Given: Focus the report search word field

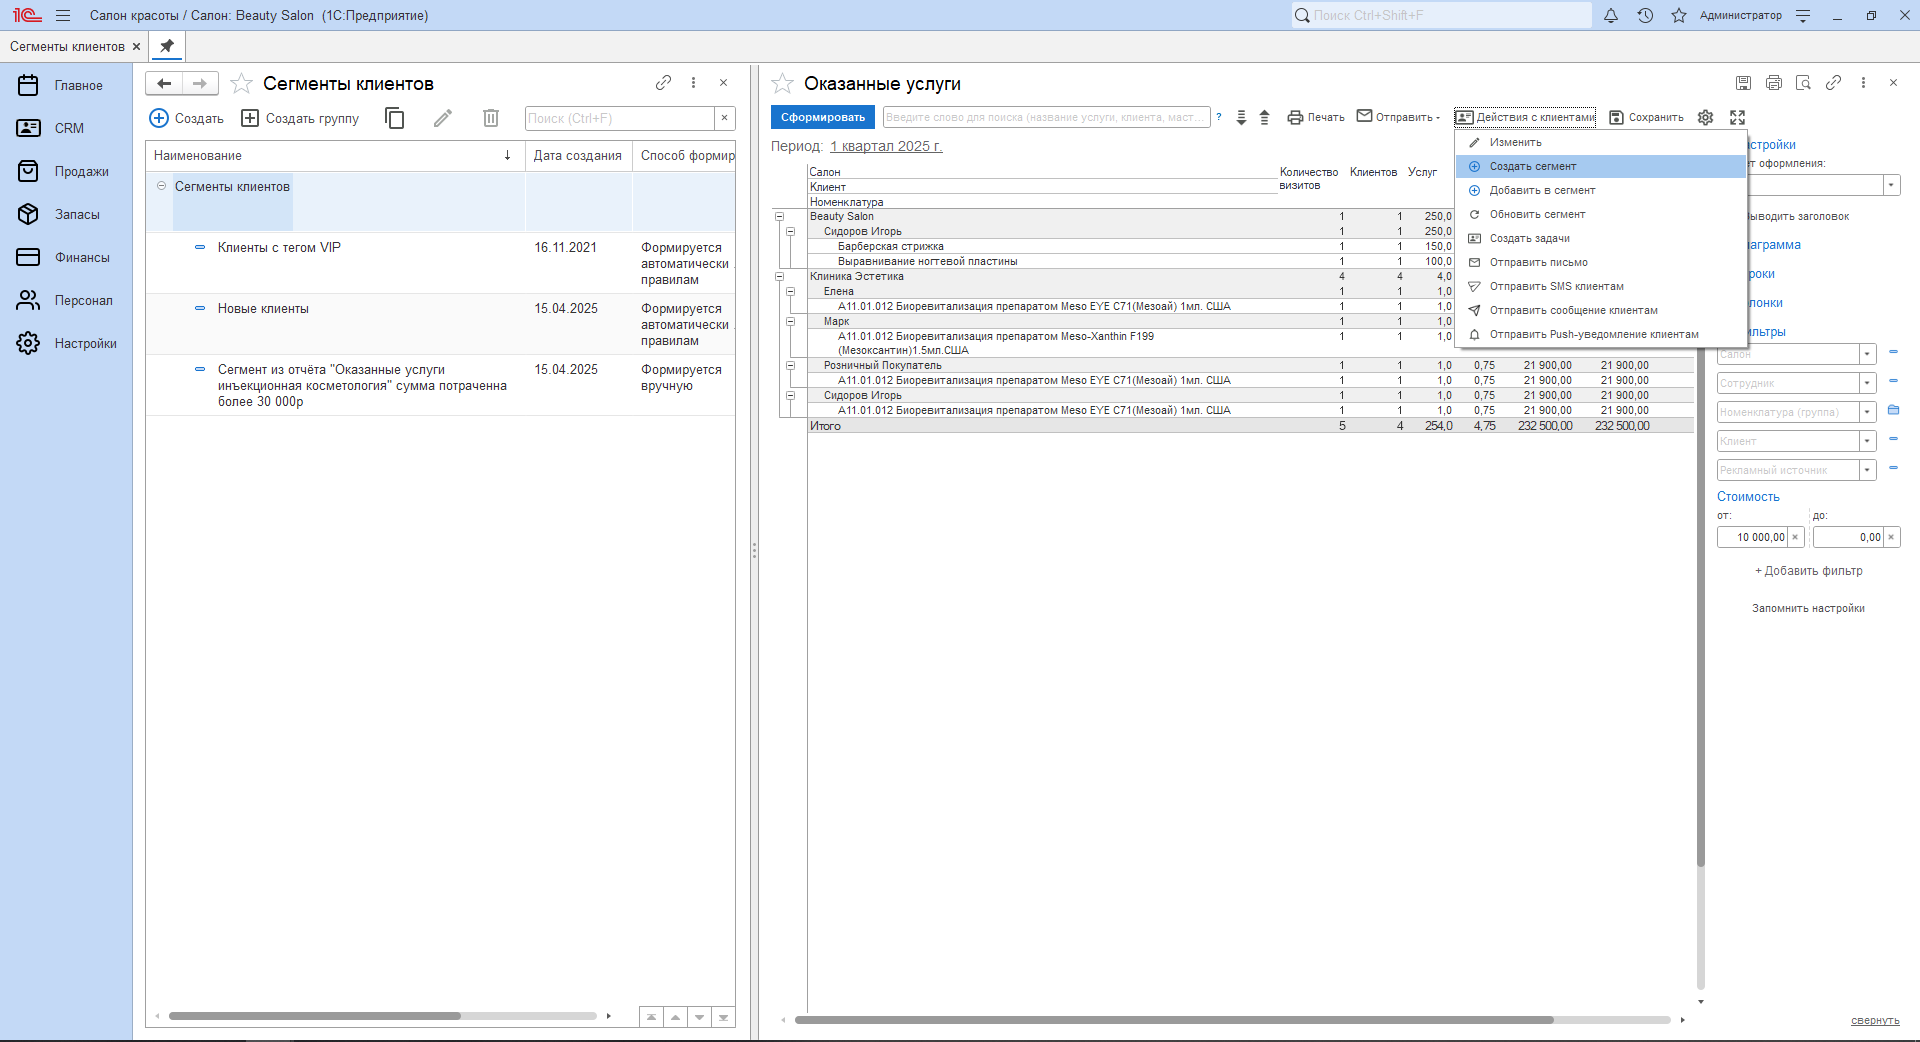Looking at the screenshot, I should pyautogui.click(x=1046, y=117).
